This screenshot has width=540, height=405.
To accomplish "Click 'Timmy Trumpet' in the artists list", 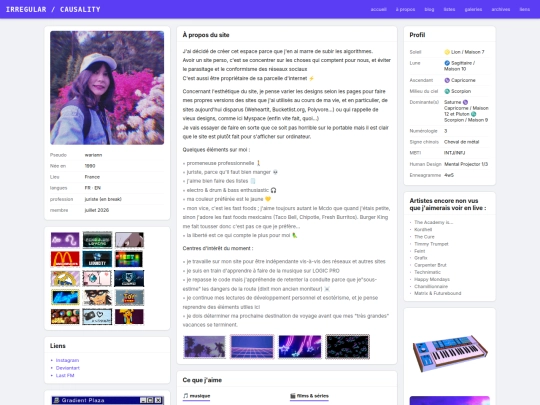I will [x=431, y=244].
